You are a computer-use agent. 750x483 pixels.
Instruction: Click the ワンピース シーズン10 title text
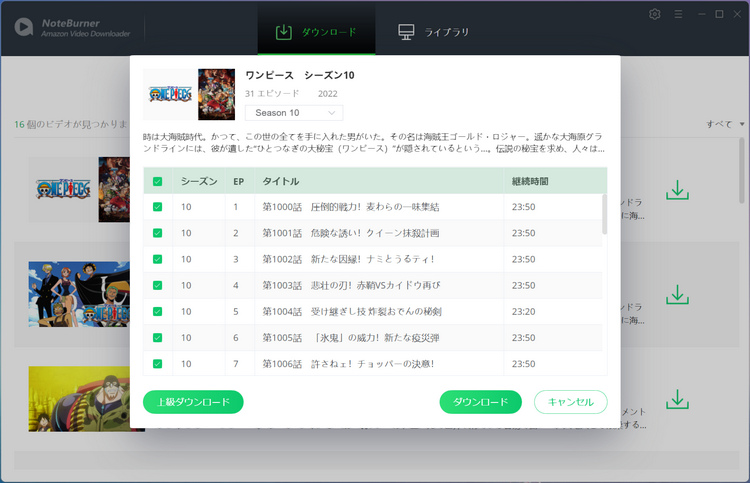tap(300, 75)
